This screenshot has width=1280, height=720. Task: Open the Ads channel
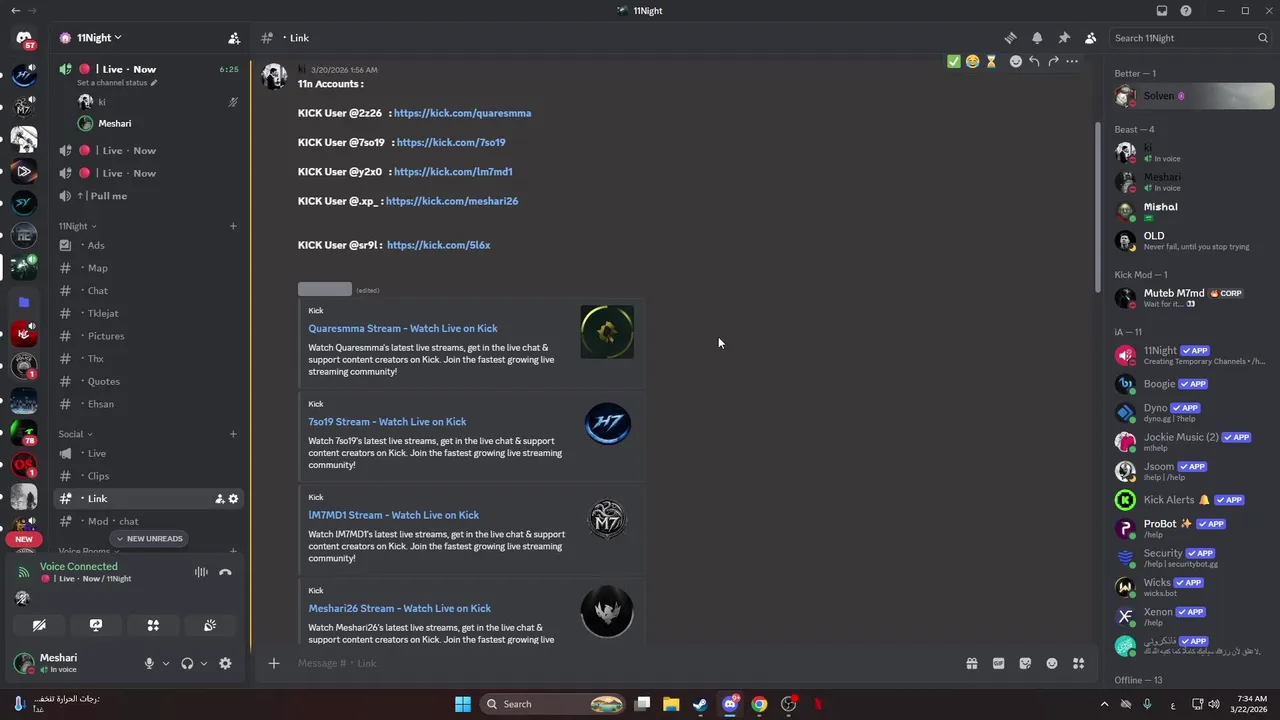point(148,245)
